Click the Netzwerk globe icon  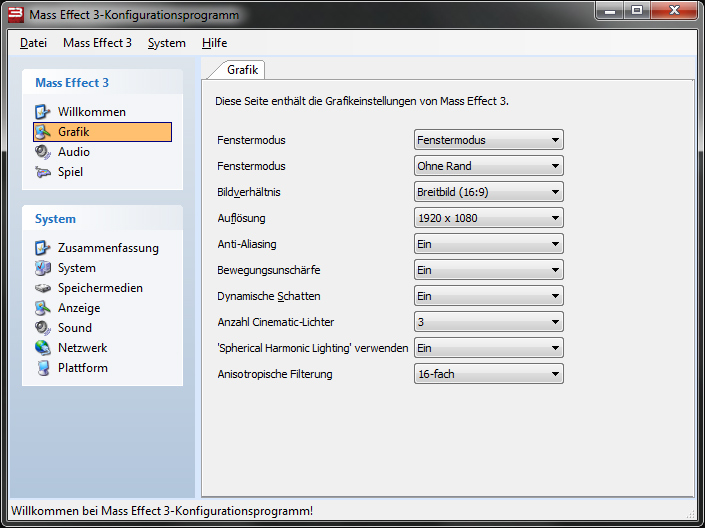pyautogui.click(x=43, y=348)
